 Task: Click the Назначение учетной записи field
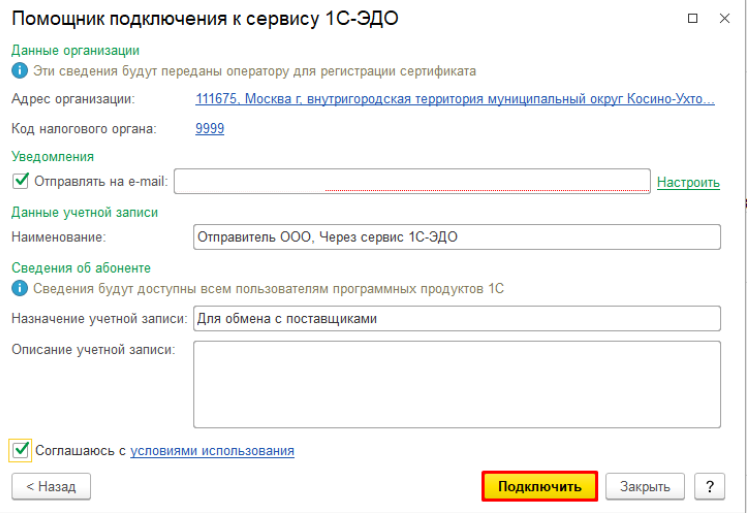click(456, 318)
